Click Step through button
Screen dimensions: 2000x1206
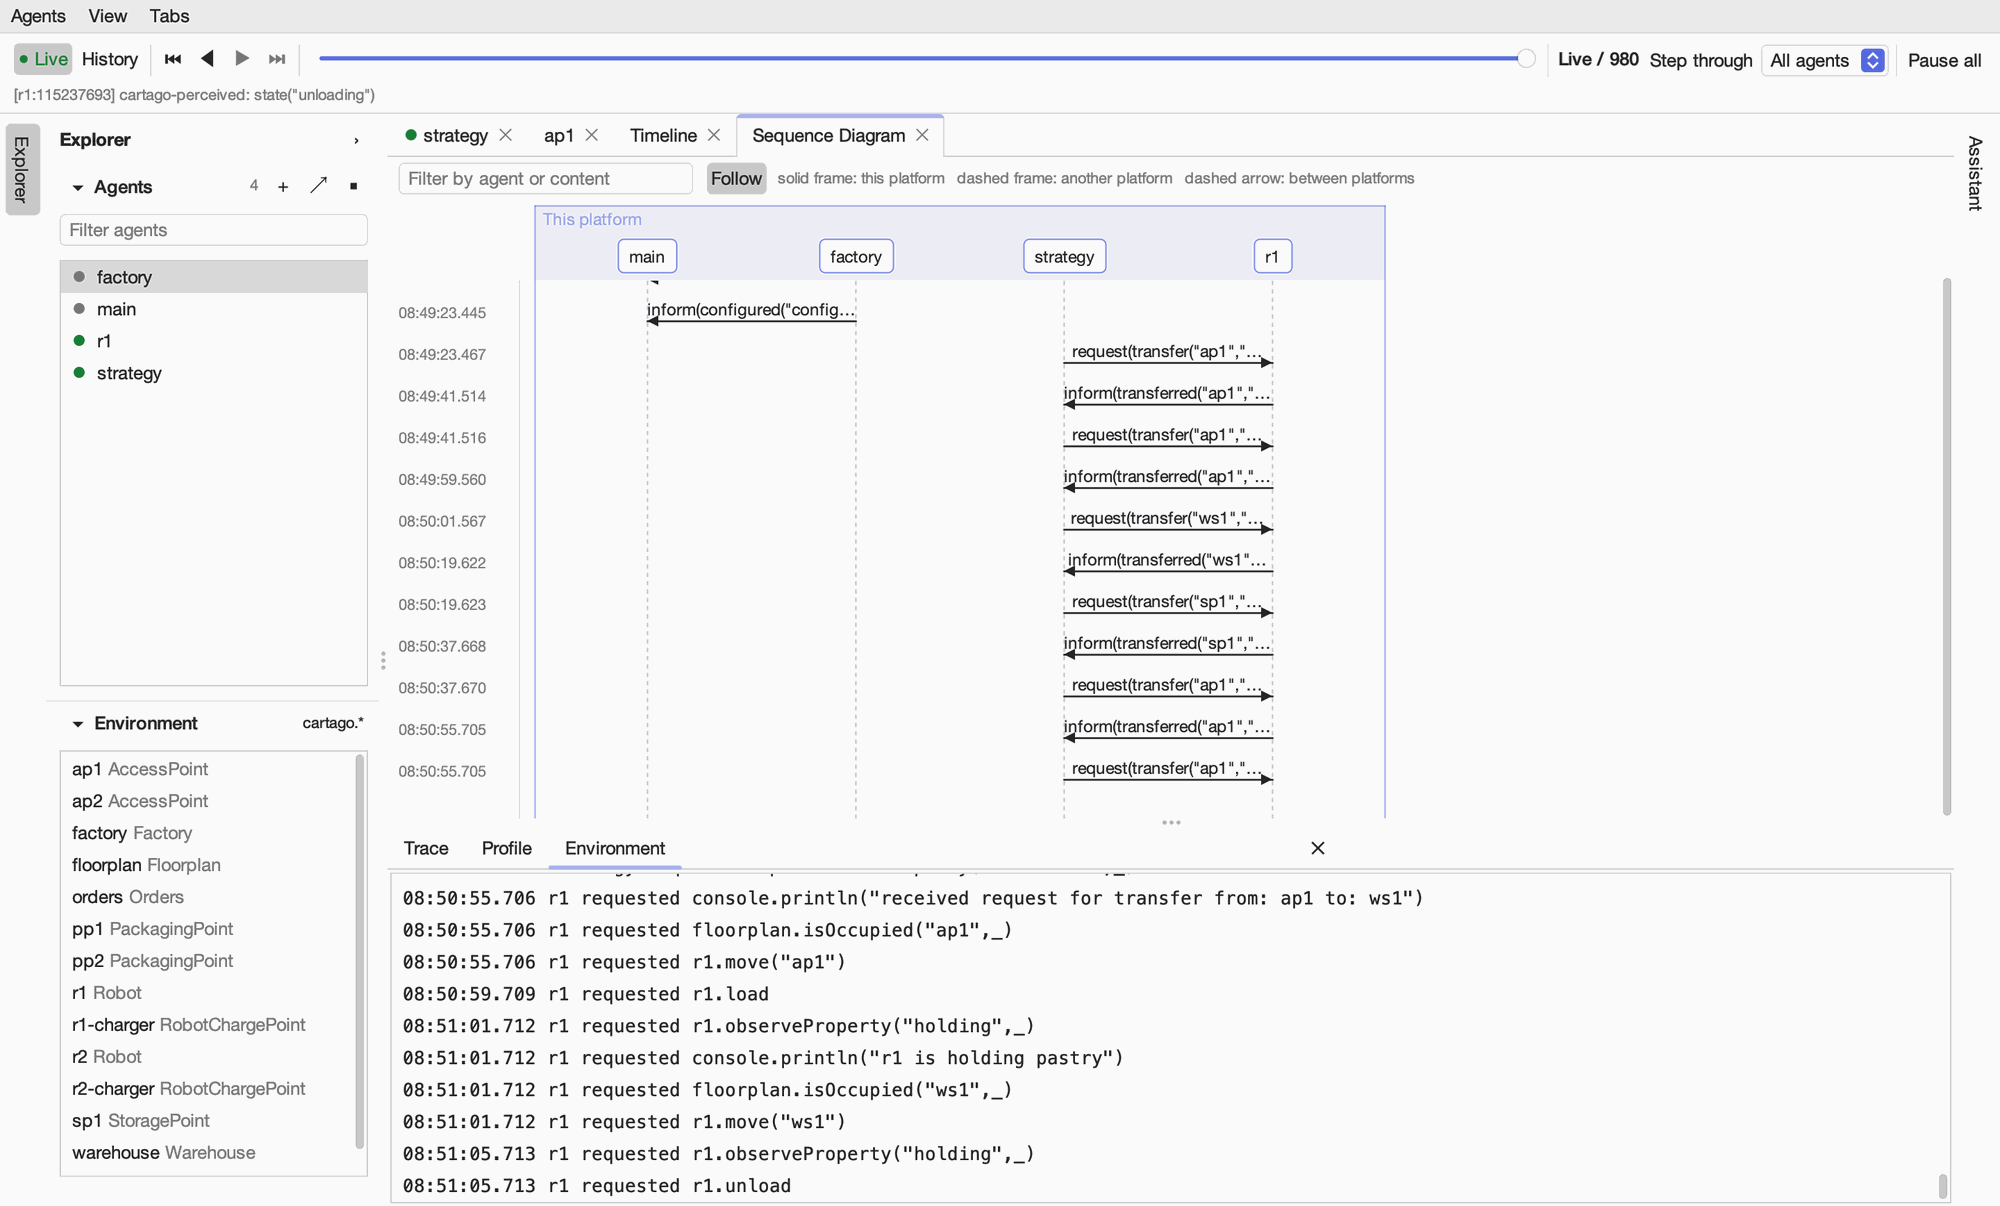1701,60
